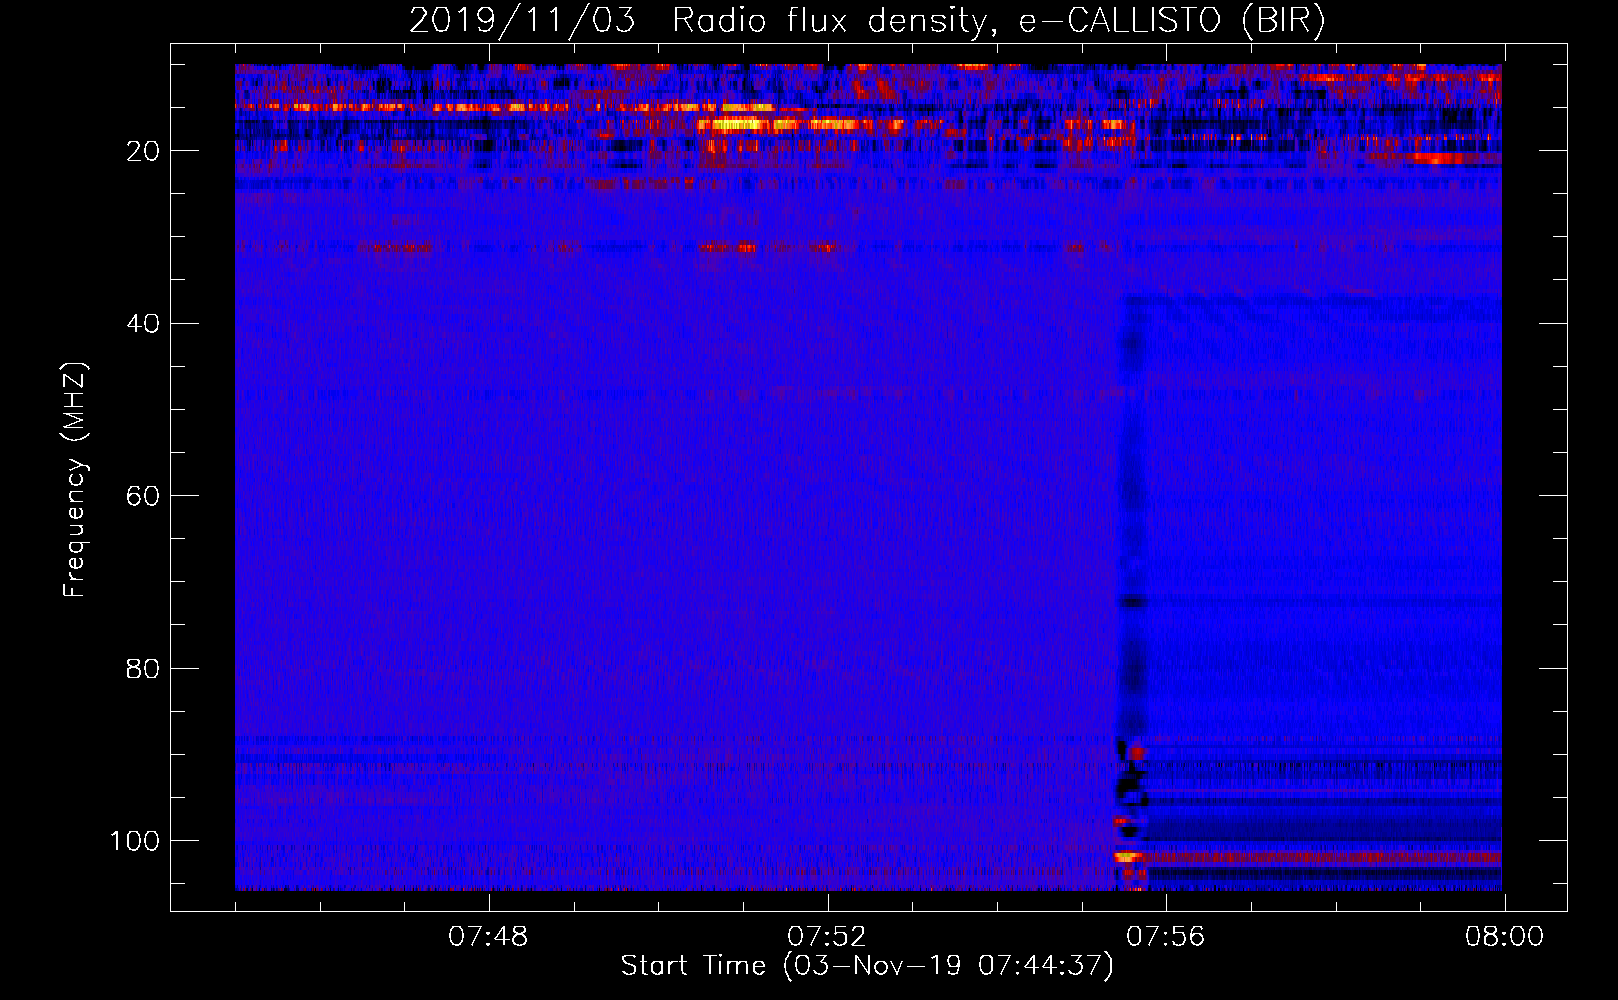This screenshot has height=1000, width=1618.
Task: Click the time tick label '07:56'
Action: 1166,937
